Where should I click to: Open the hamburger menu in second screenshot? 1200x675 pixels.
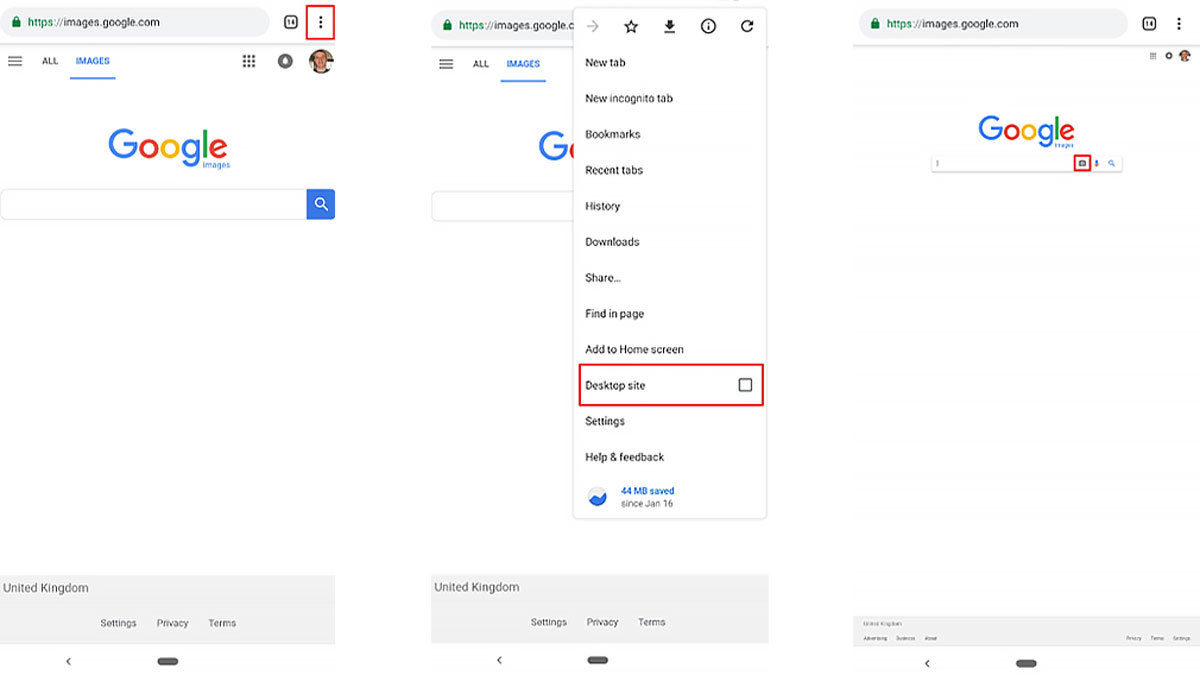coord(446,64)
